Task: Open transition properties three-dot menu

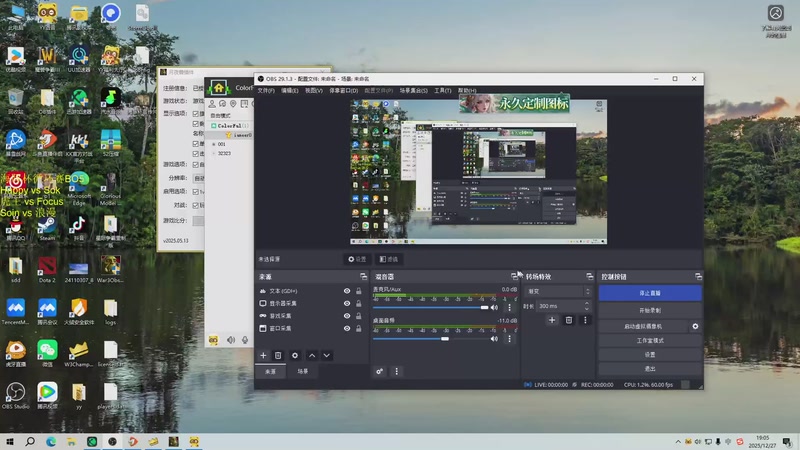Action: click(585, 320)
